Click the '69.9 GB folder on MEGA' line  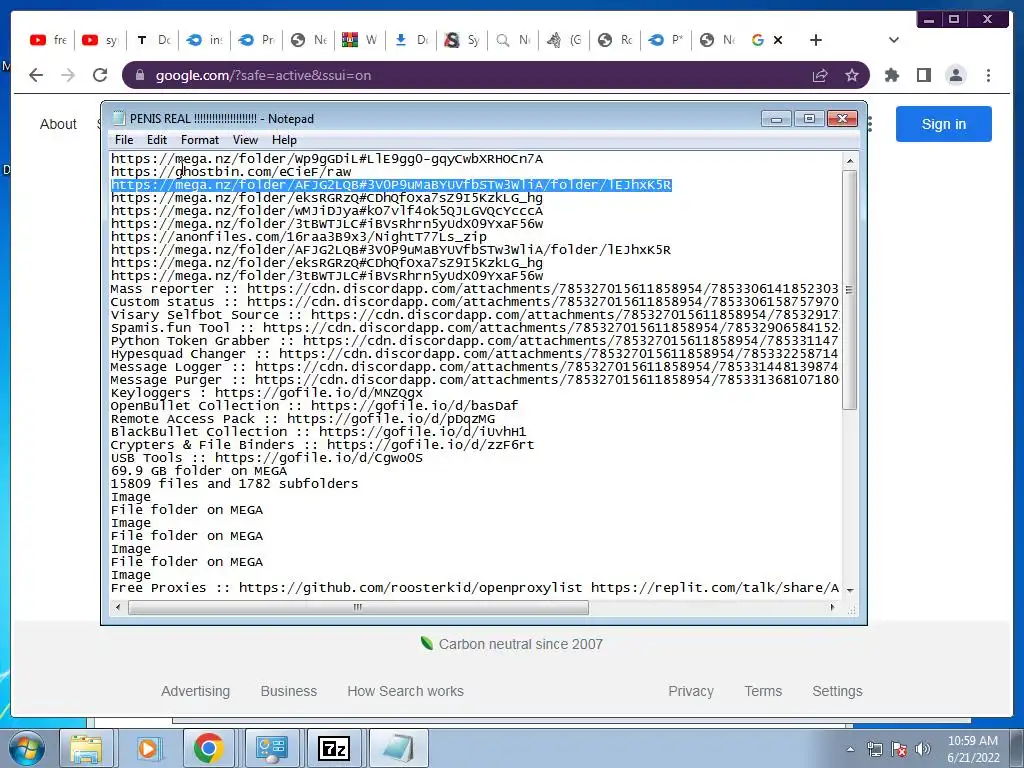(x=199, y=471)
